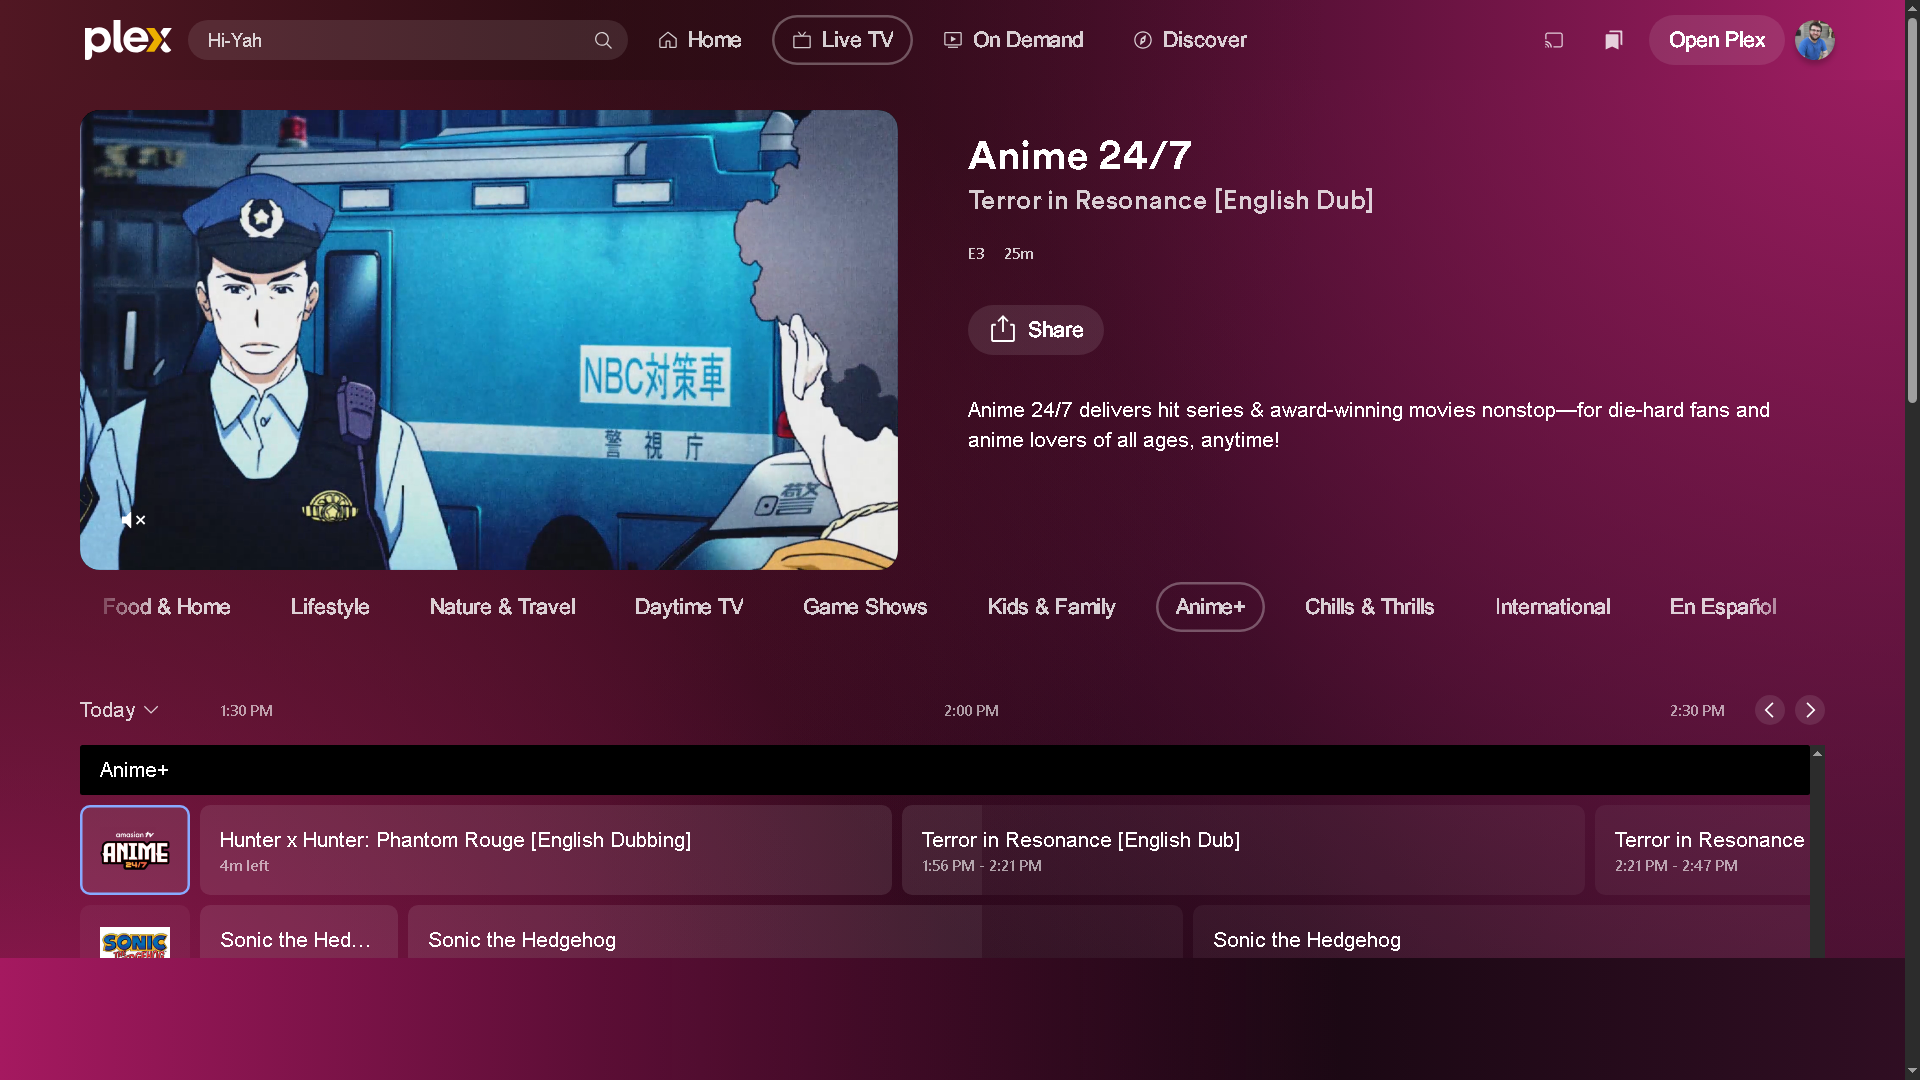Click the guide scrollbar up arrow

(x=1817, y=753)
